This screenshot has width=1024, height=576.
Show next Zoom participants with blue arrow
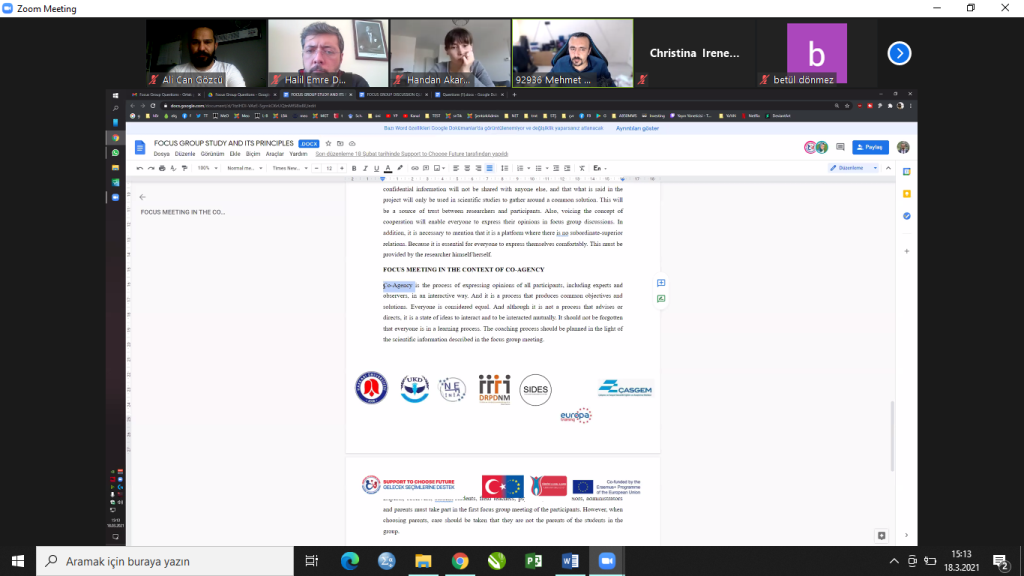click(x=899, y=54)
